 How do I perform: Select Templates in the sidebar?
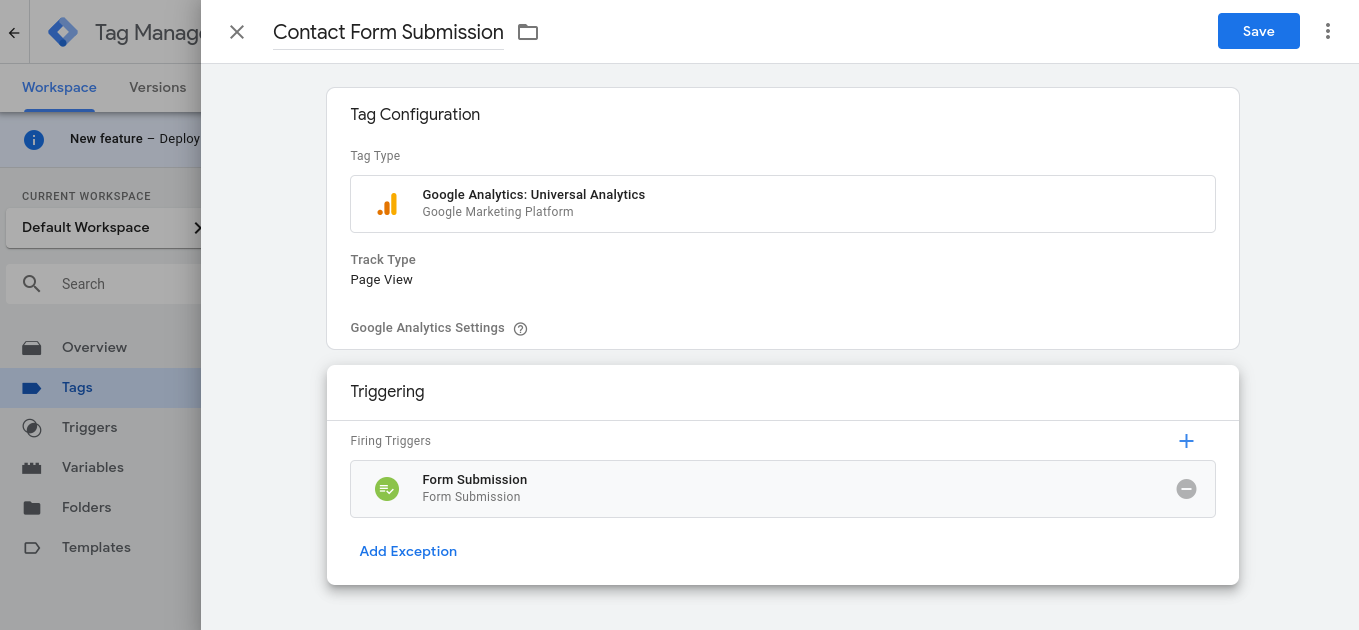[96, 547]
